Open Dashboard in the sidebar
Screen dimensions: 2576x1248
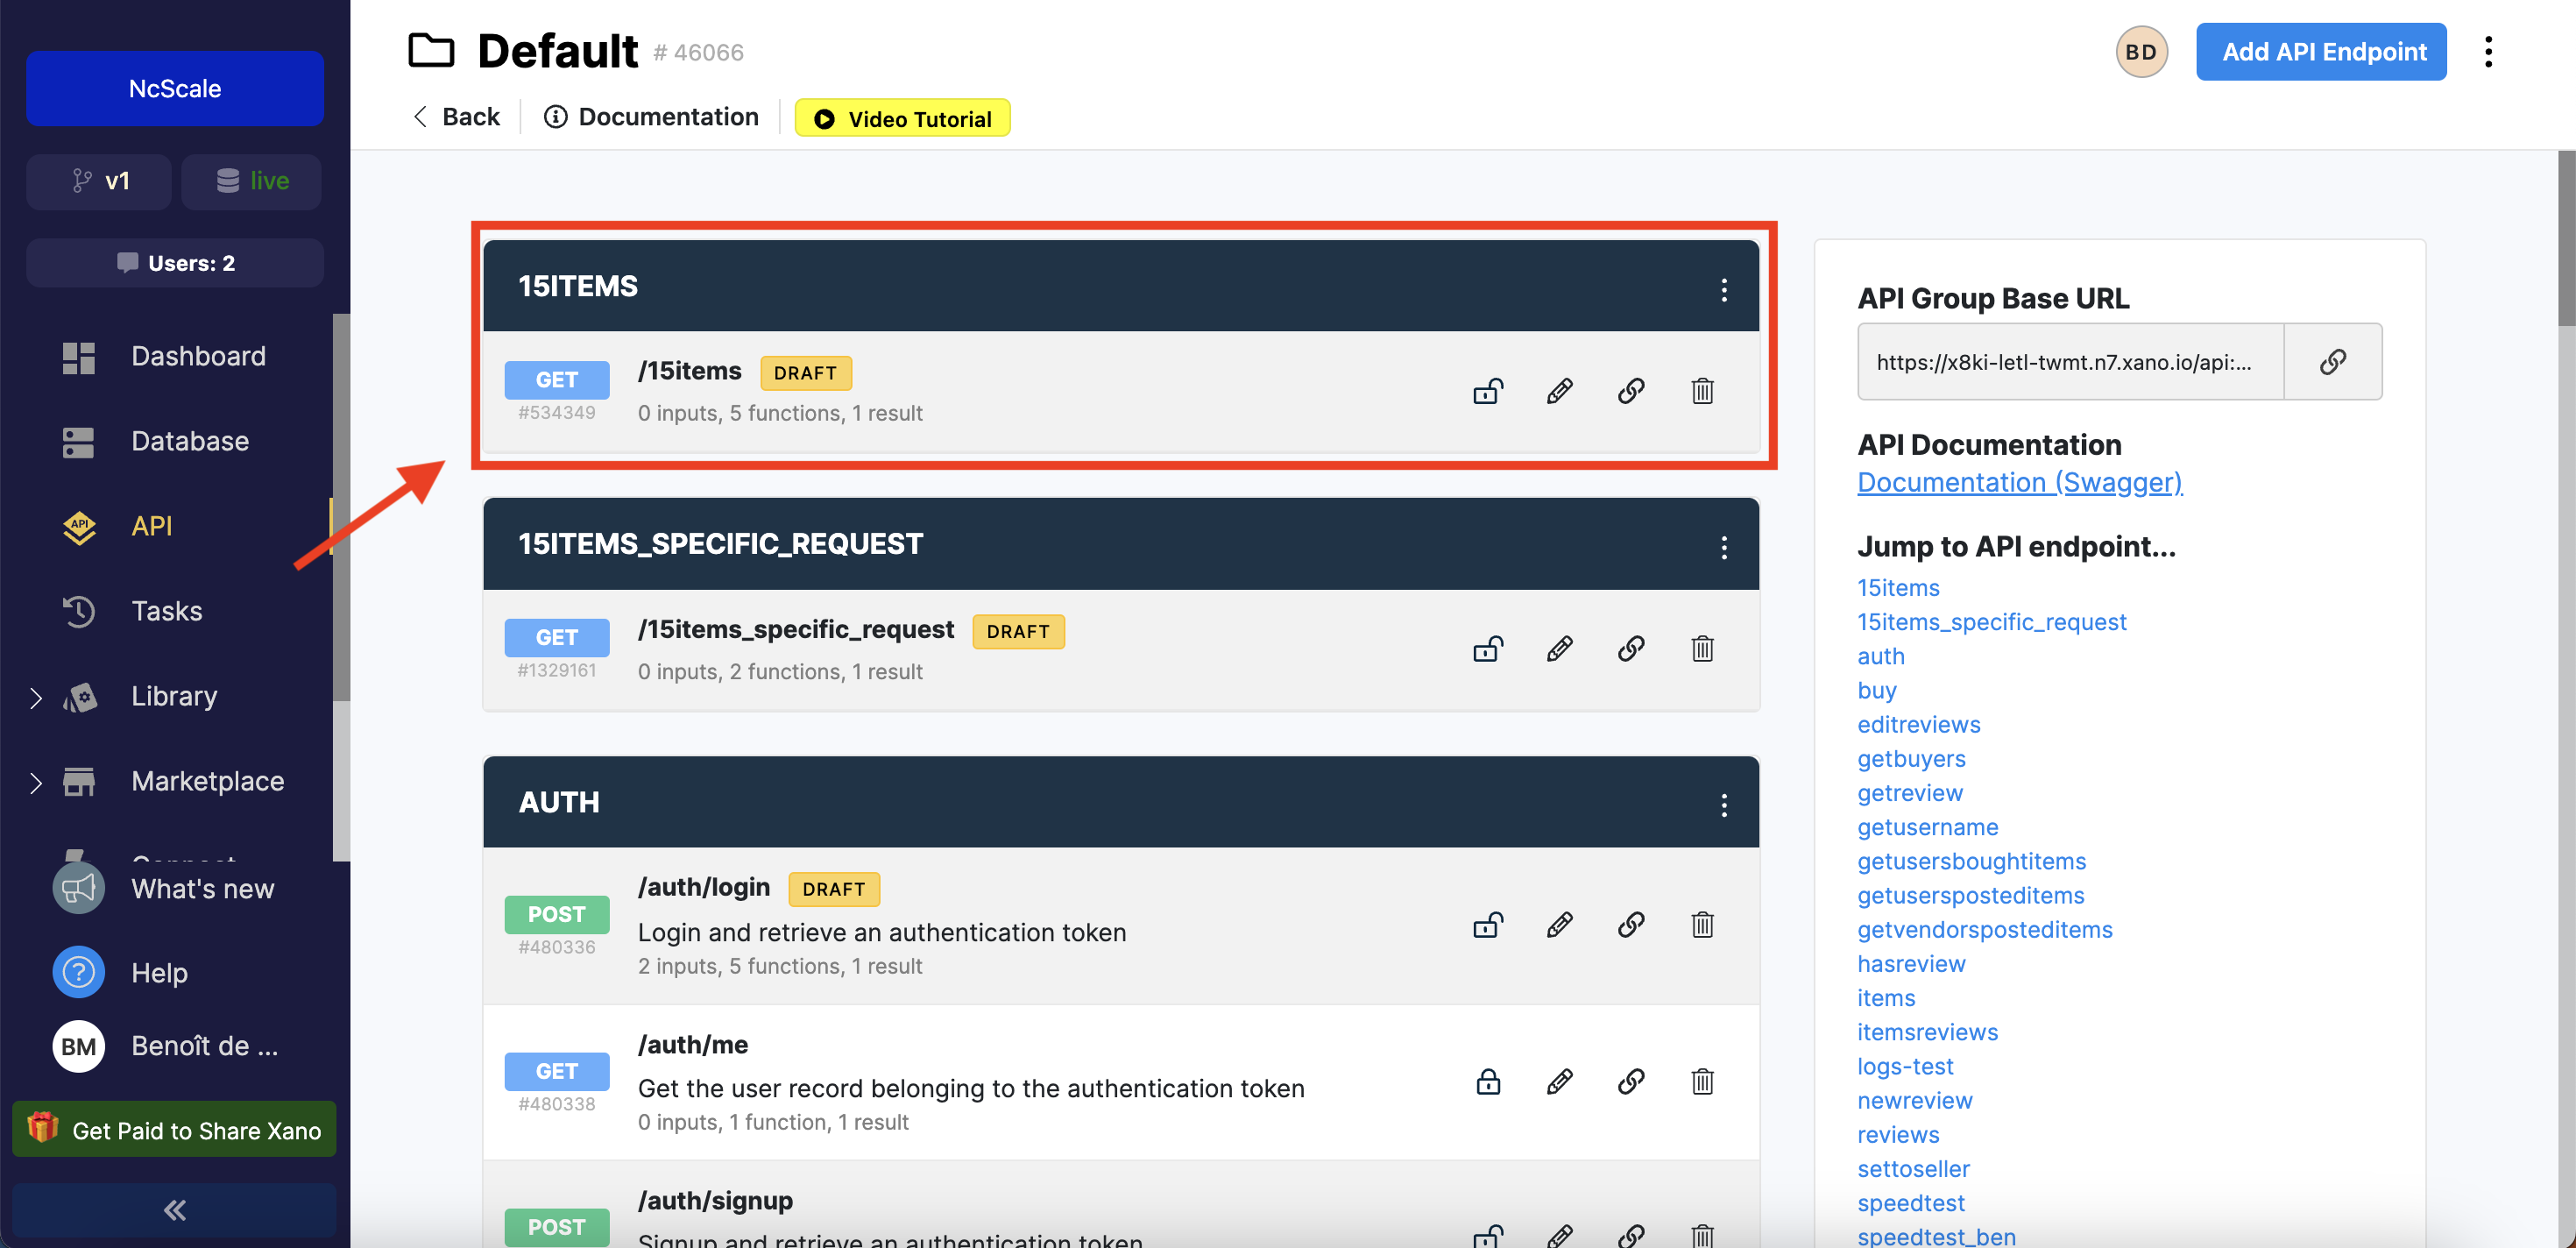[x=165, y=357]
